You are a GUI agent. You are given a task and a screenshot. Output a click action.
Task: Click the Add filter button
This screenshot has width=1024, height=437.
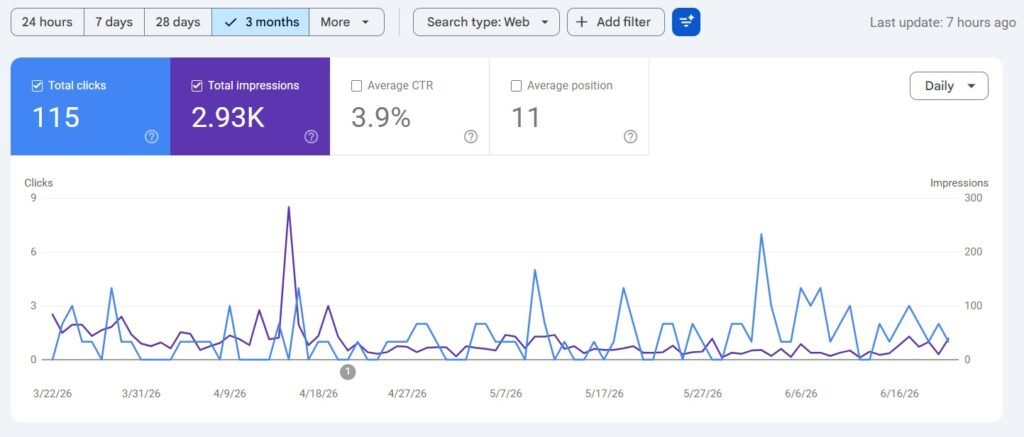click(616, 22)
